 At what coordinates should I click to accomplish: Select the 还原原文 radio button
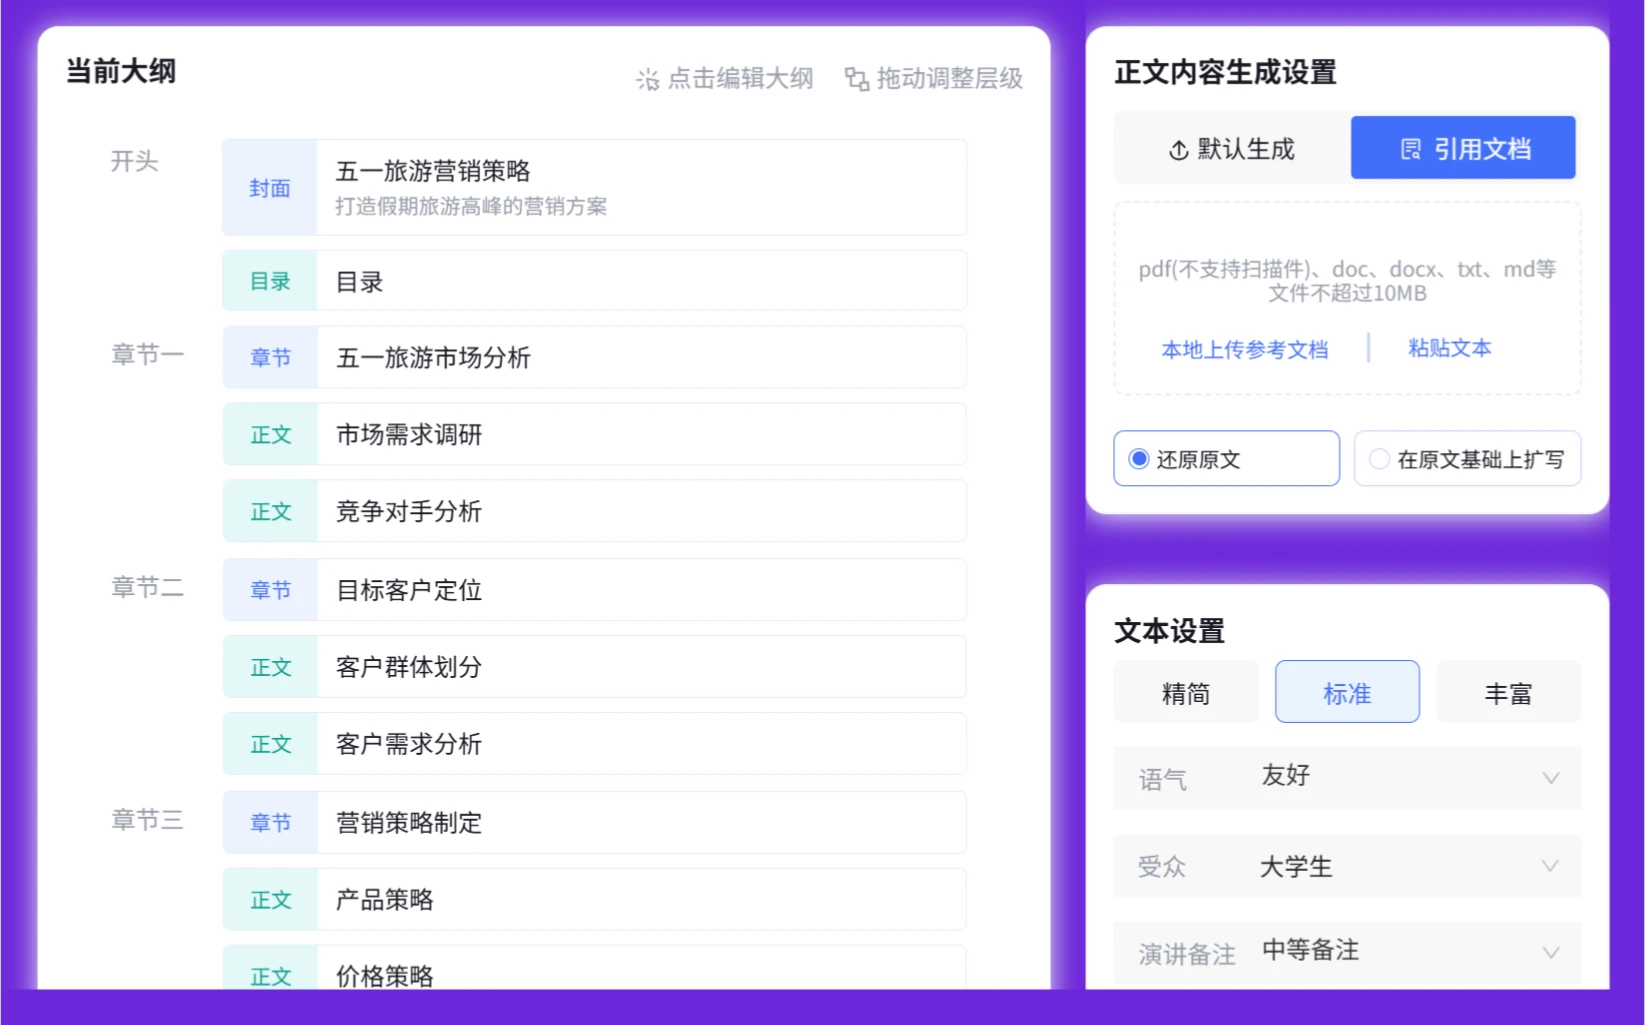click(x=1139, y=458)
